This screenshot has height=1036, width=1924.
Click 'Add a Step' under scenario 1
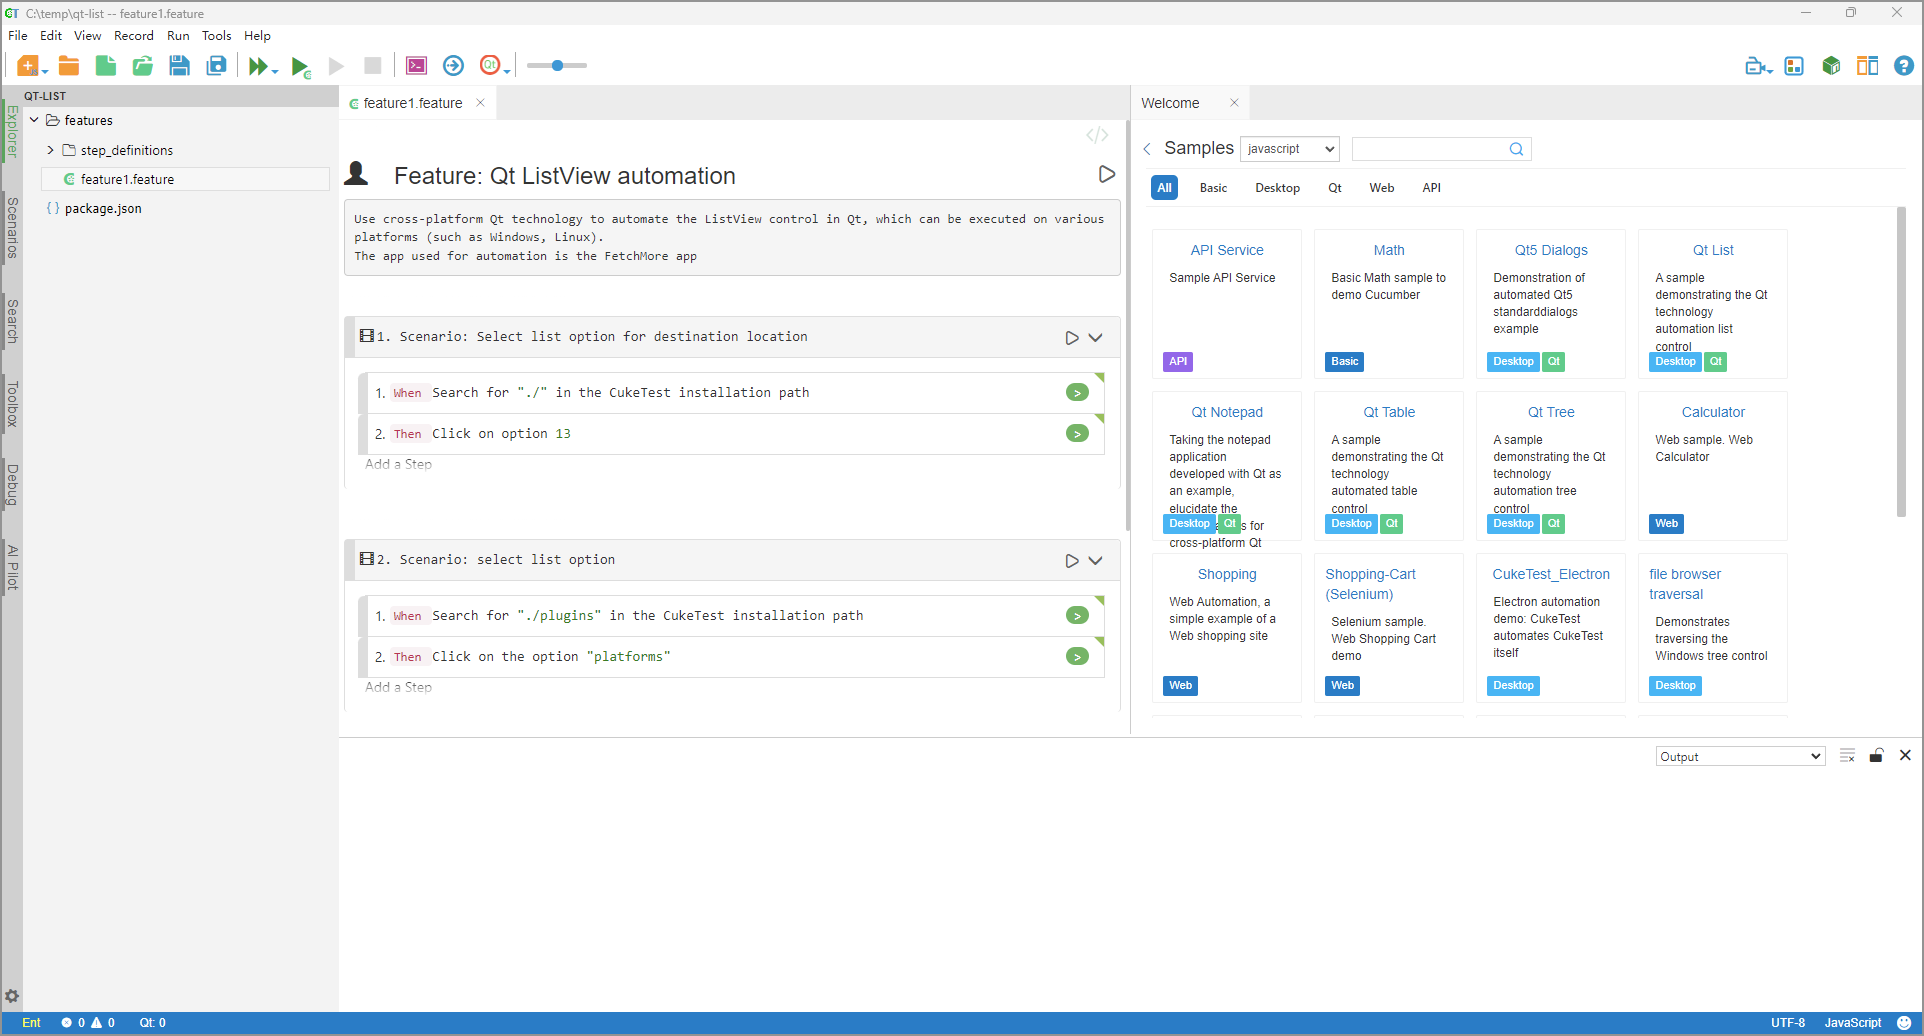(398, 464)
